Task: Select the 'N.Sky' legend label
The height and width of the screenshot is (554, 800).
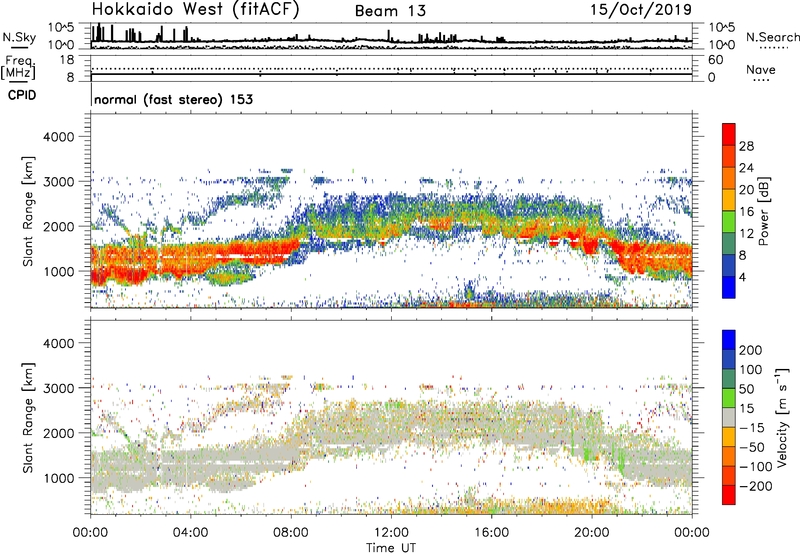Action: coord(19,37)
